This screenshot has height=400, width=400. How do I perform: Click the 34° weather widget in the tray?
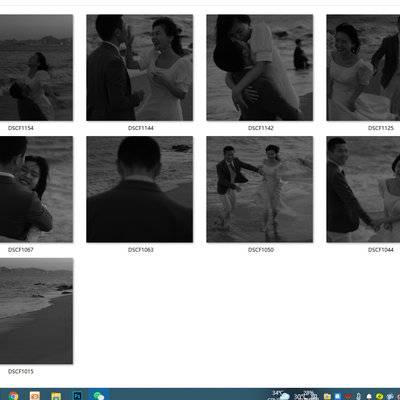pos(281,395)
